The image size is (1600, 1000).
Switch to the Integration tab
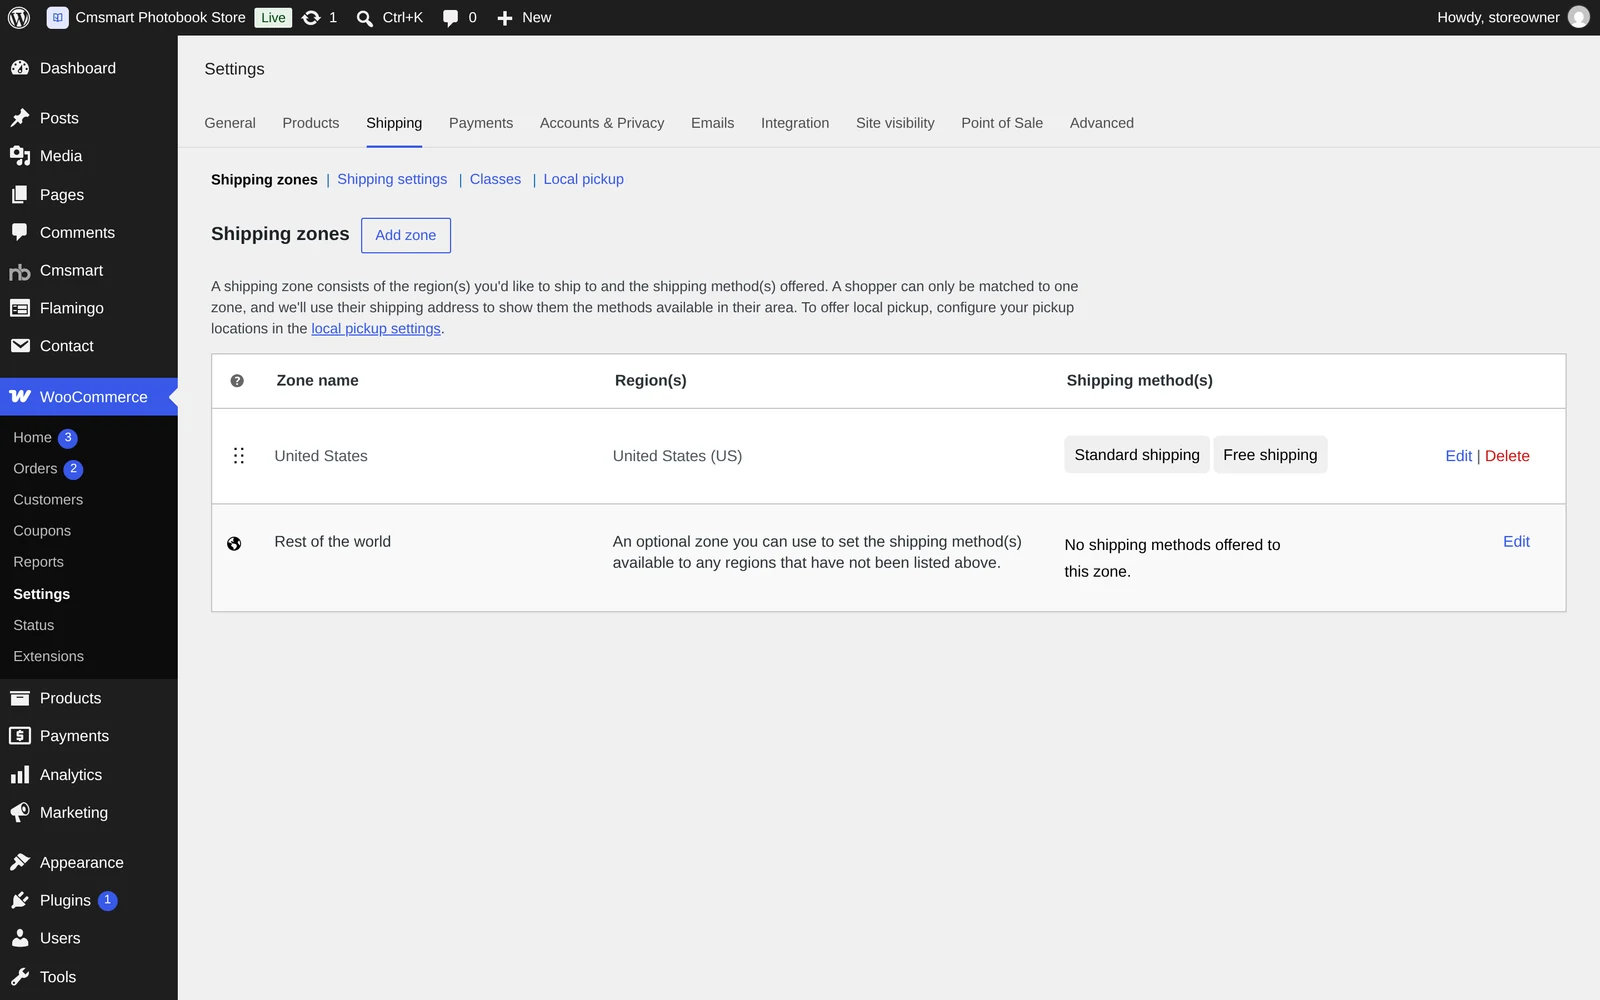point(795,123)
